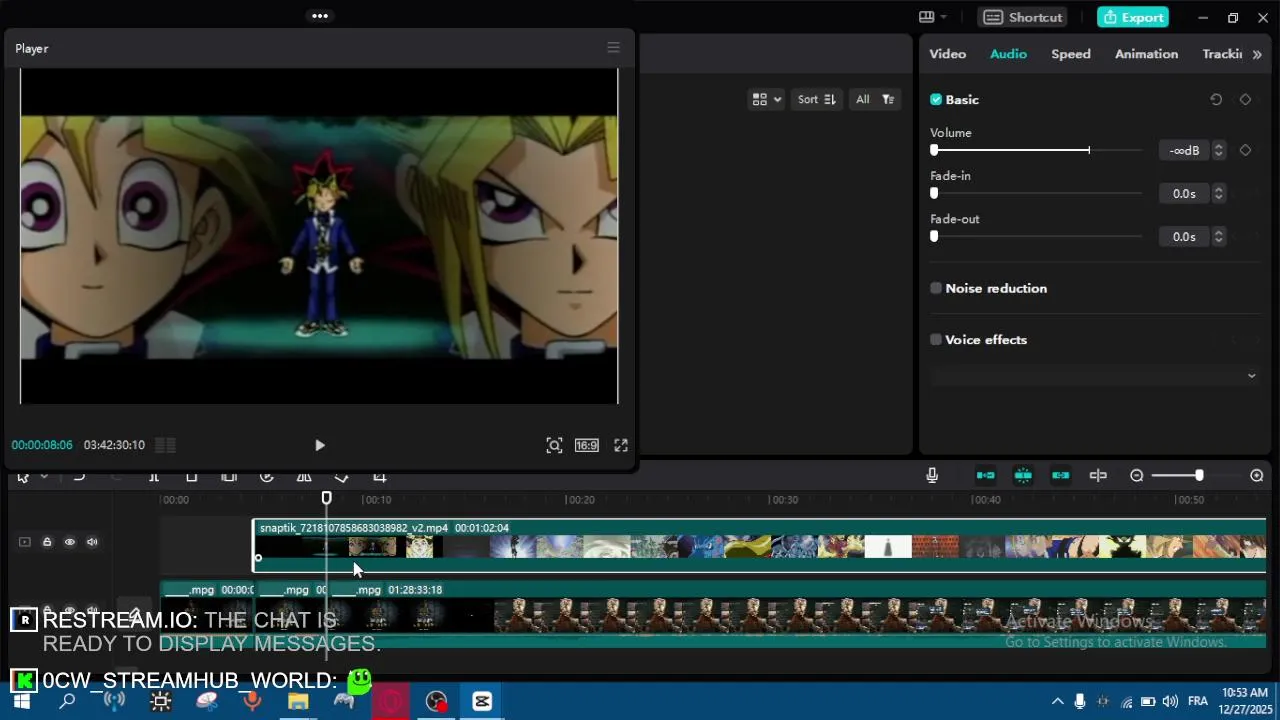The height and width of the screenshot is (720, 1280).
Task: Toggle clip linkage
Action: pos(1061,475)
